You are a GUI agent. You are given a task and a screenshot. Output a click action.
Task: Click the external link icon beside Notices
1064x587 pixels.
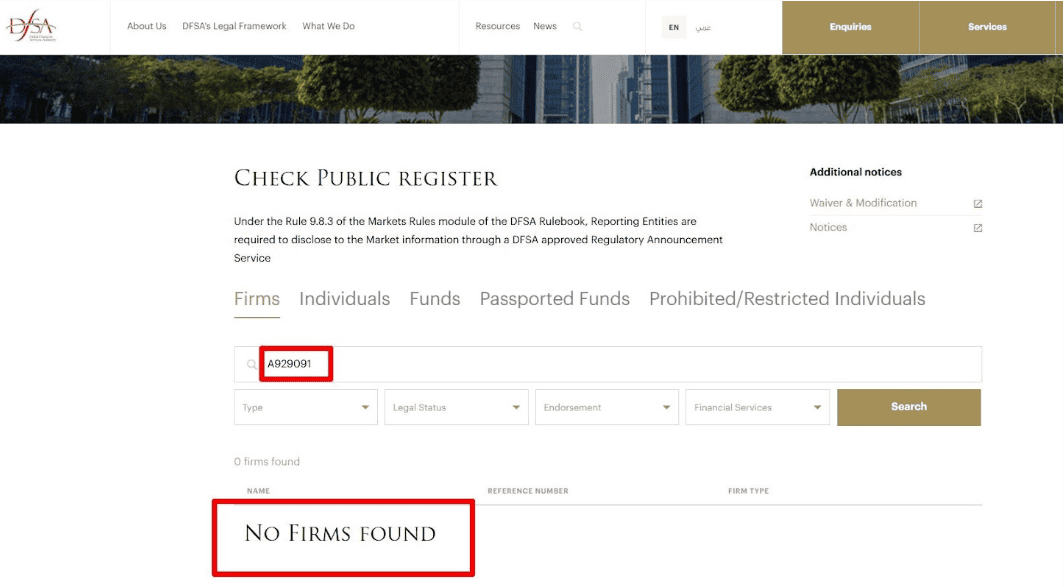(x=977, y=228)
